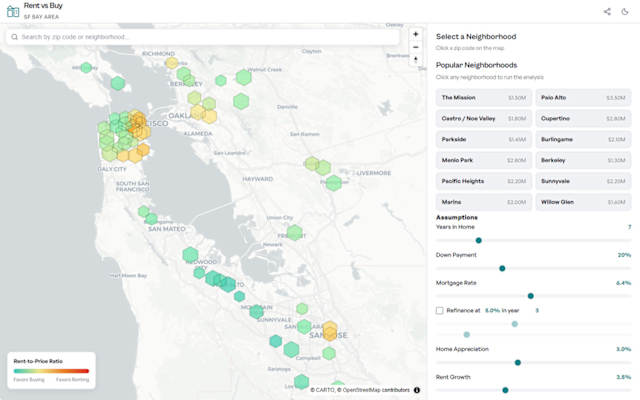Click the Rent vs Buy house logo icon
Image resolution: width=640 pixels, height=400 pixels.
[x=13, y=11]
